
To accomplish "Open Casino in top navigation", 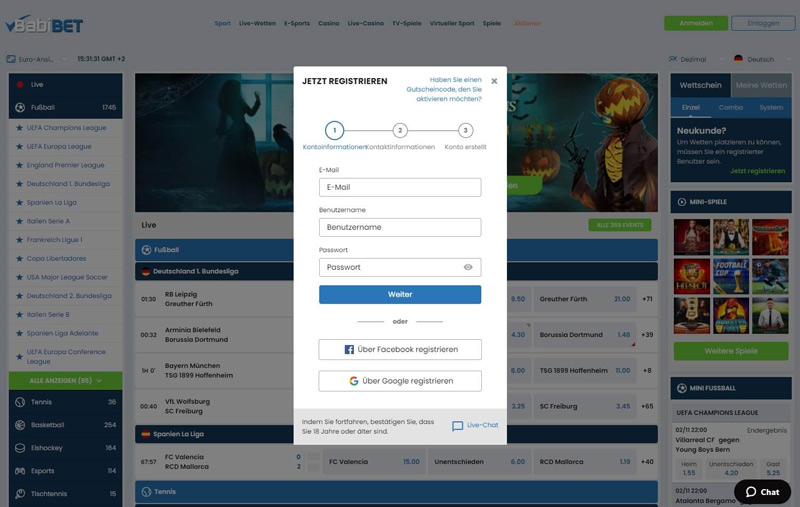I will point(329,23).
